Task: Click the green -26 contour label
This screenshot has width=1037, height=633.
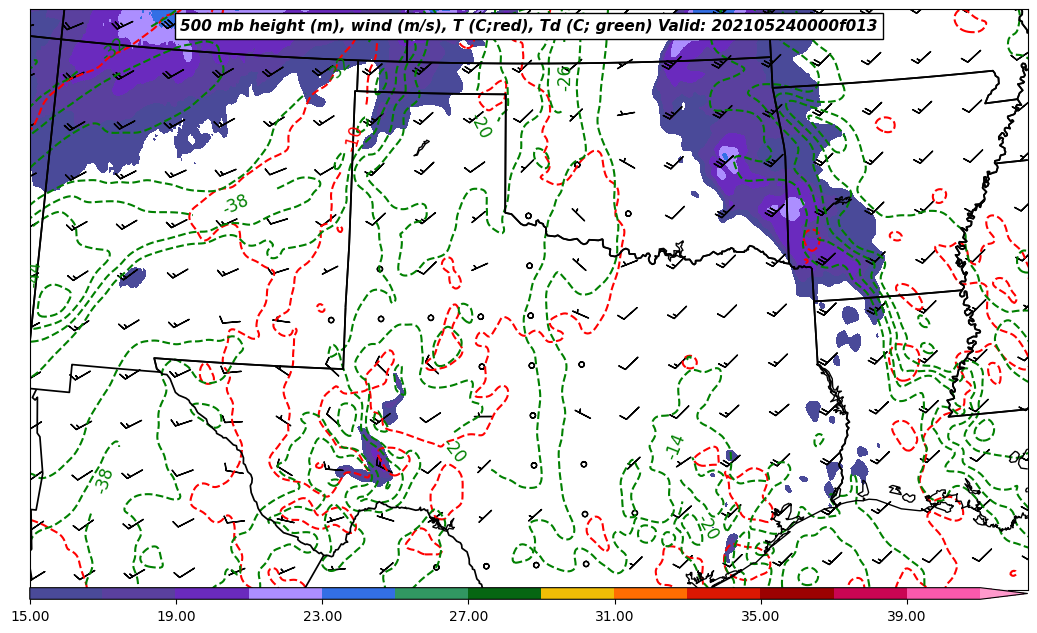Action: (x=564, y=76)
